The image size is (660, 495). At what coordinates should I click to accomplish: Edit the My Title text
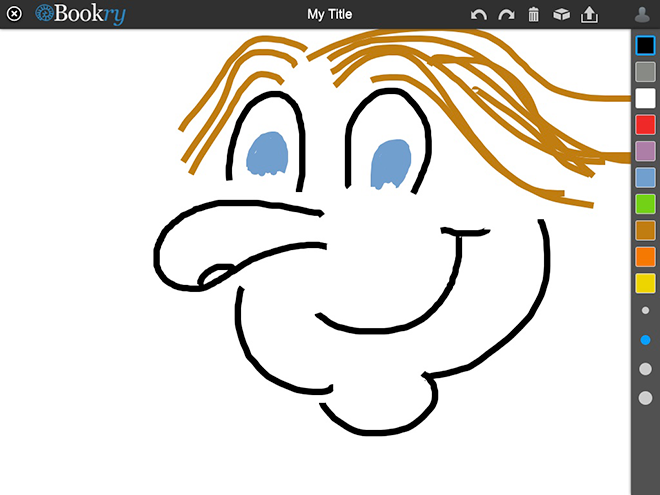pos(329,14)
